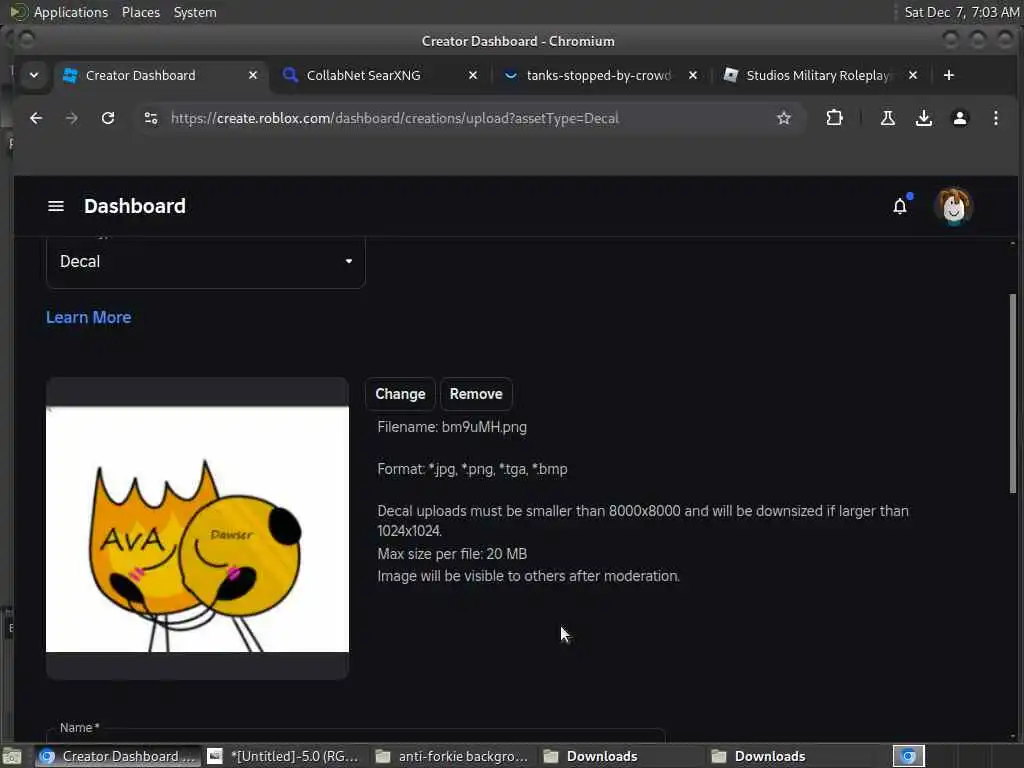View site information icon in address bar
The width and height of the screenshot is (1024, 768).
coord(151,118)
